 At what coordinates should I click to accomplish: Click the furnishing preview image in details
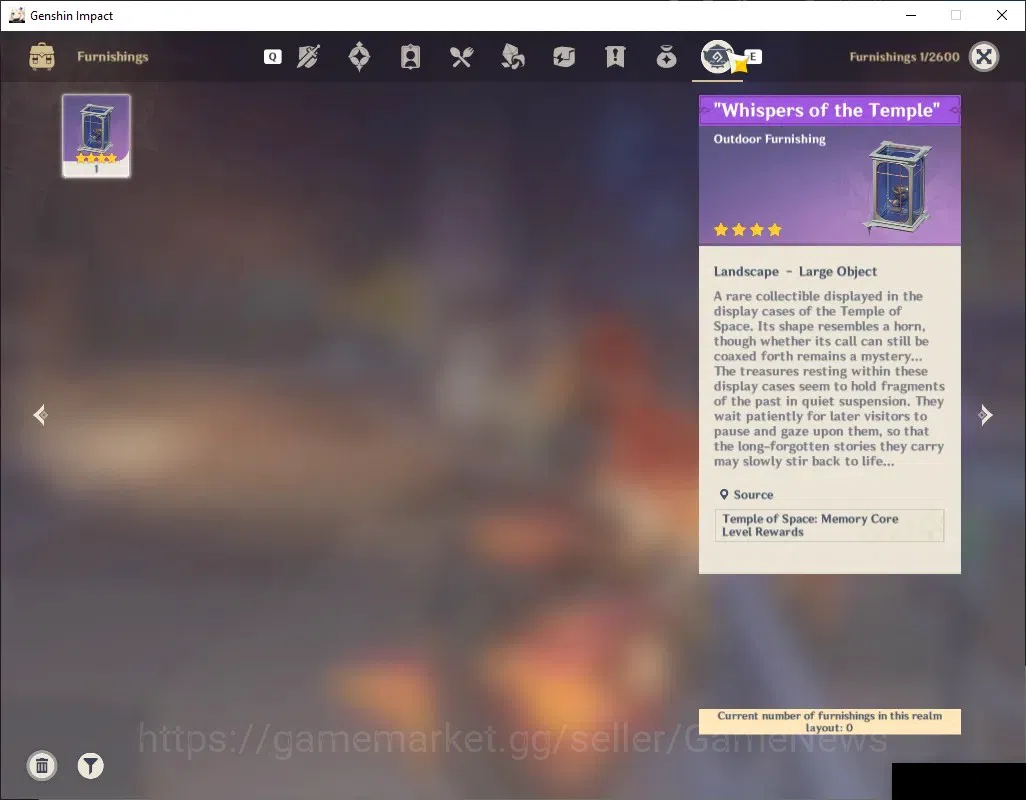point(898,188)
